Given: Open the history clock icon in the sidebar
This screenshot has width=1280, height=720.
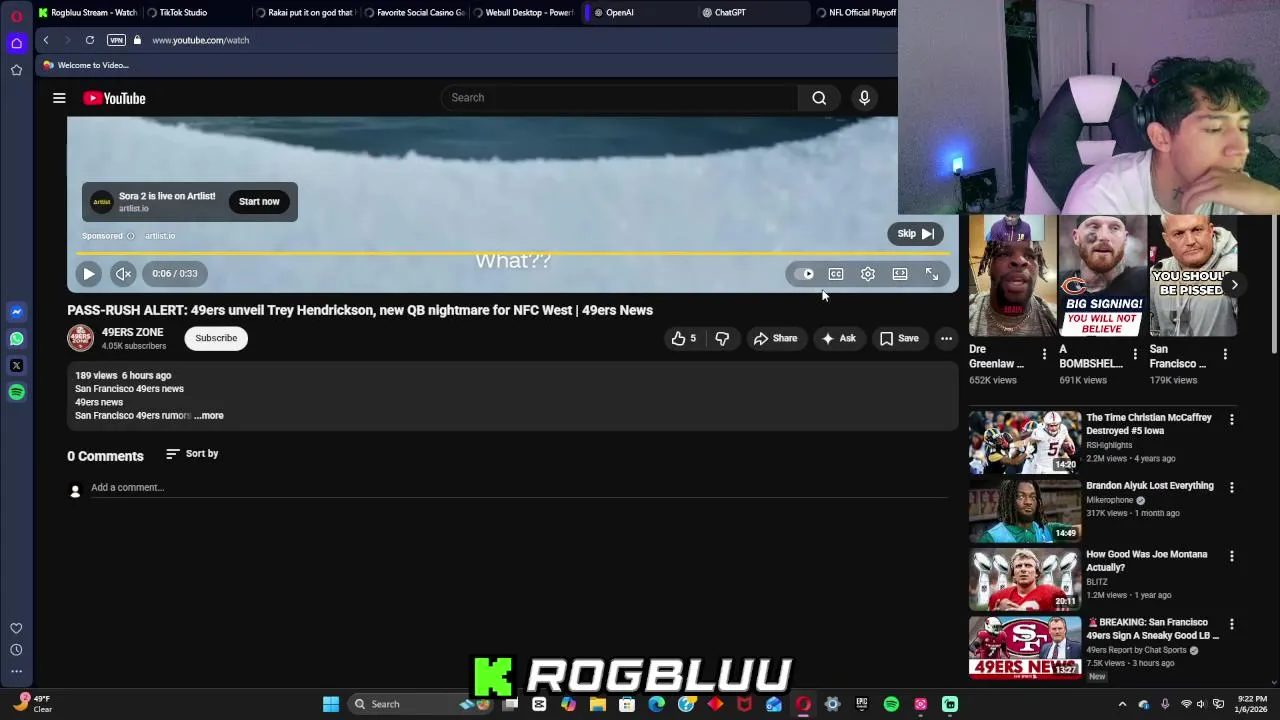Looking at the screenshot, I should pyautogui.click(x=16, y=650).
